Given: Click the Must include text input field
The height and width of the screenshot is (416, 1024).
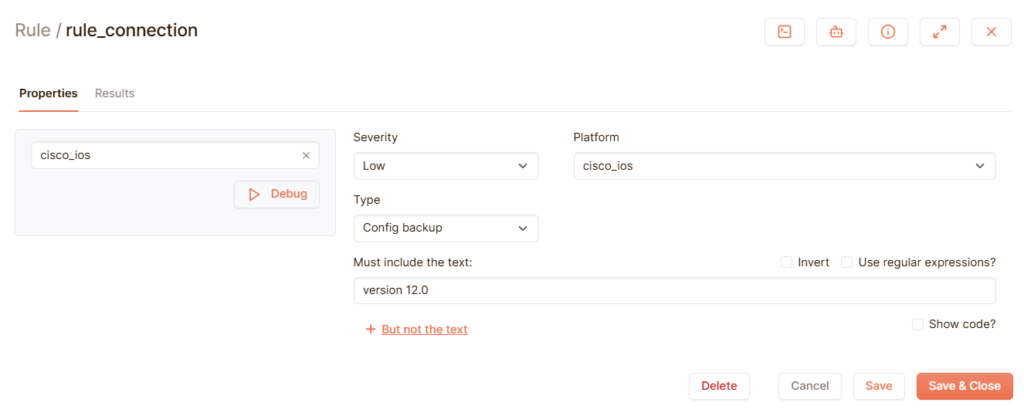Looking at the screenshot, I should [674, 290].
